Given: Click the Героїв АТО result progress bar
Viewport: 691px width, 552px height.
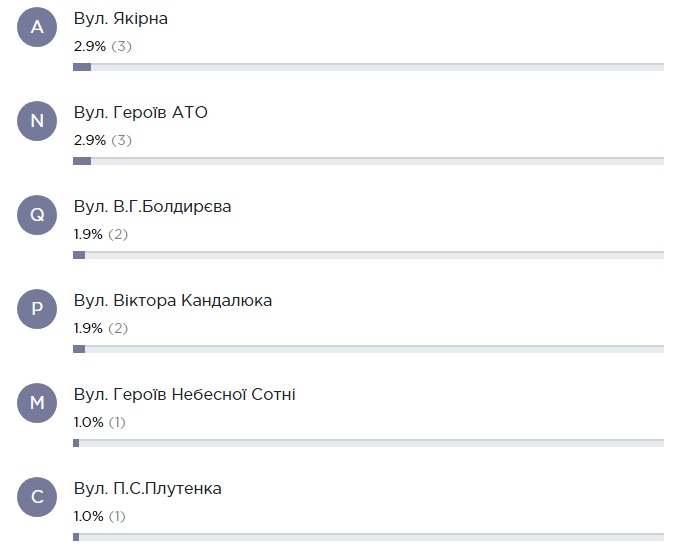Looking at the screenshot, I should [368, 161].
